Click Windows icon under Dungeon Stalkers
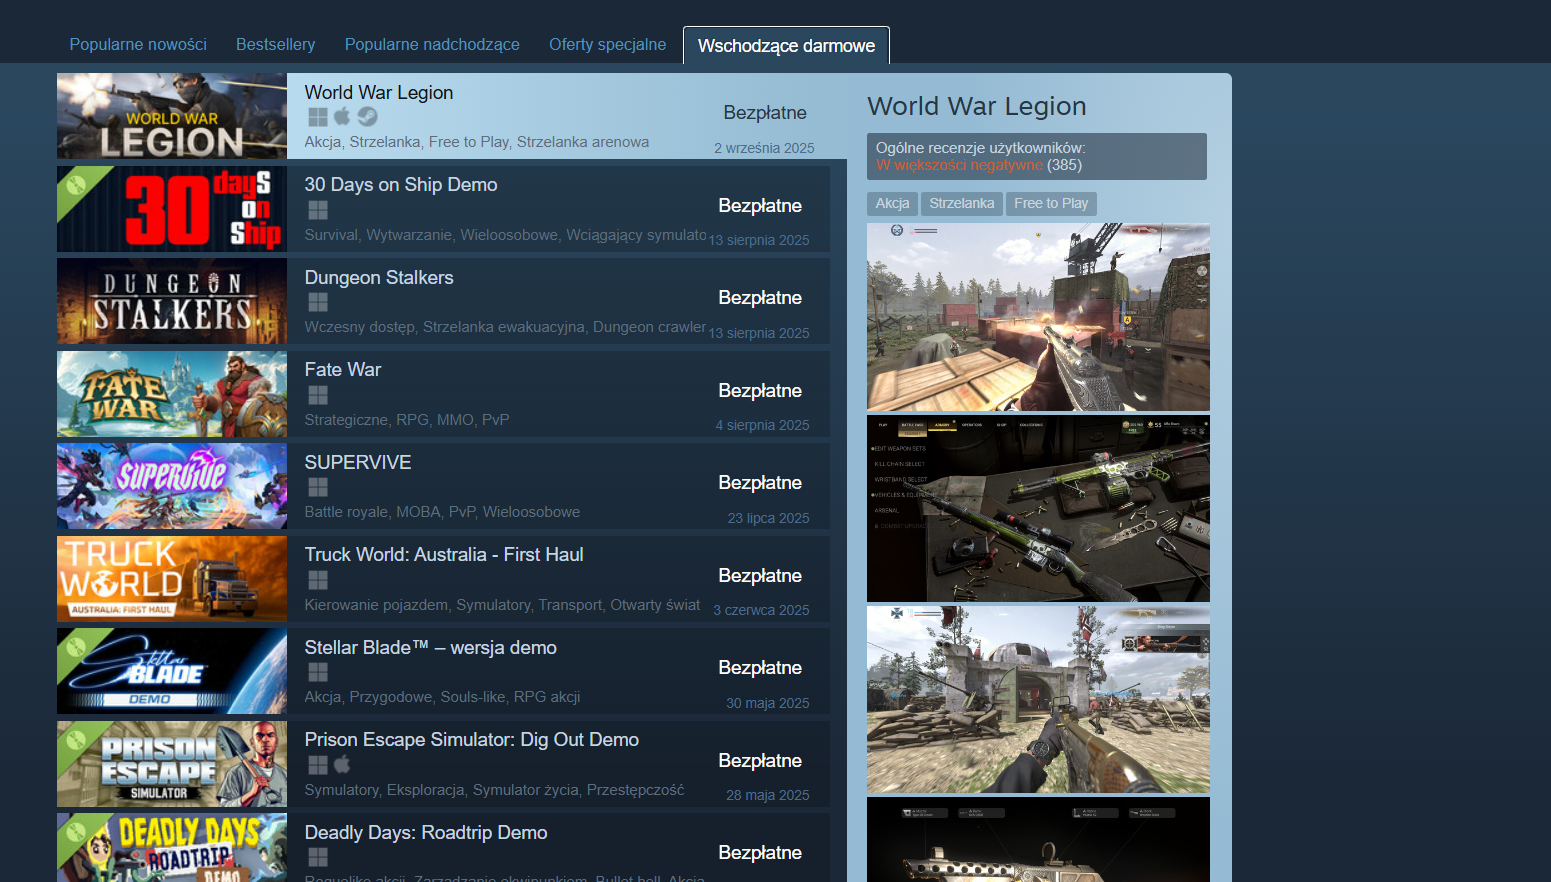The width and height of the screenshot is (1551, 882). [318, 302]
